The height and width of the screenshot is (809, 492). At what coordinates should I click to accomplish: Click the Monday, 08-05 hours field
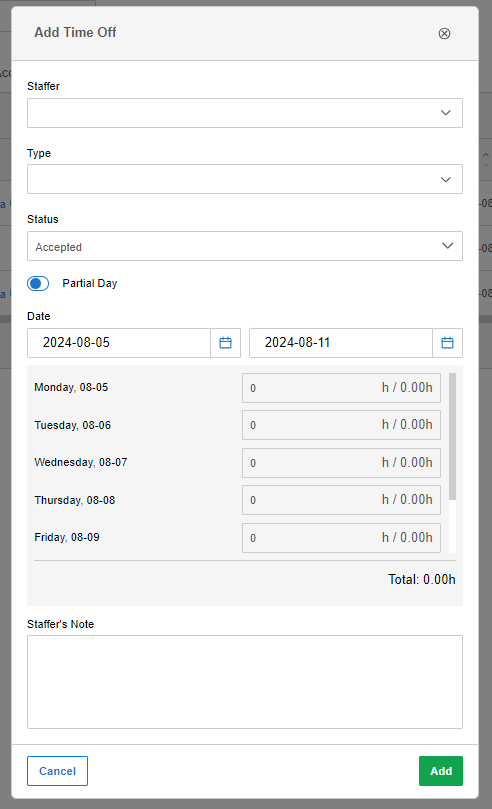[341, 388]
